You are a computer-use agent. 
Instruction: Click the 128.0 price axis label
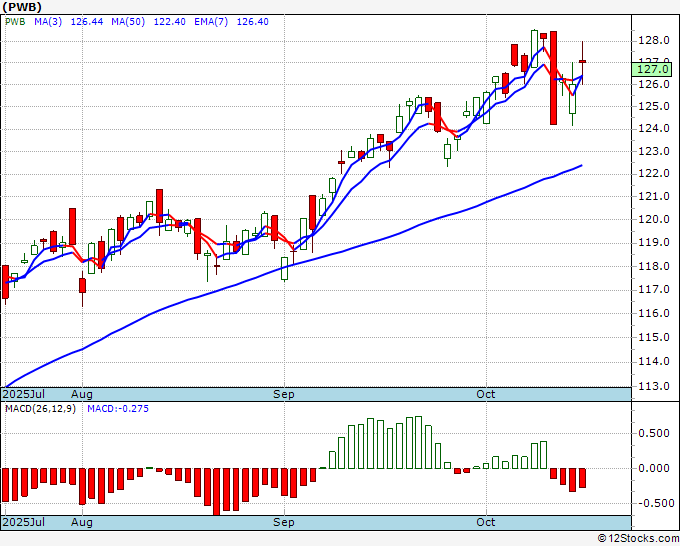click(654, 41)
